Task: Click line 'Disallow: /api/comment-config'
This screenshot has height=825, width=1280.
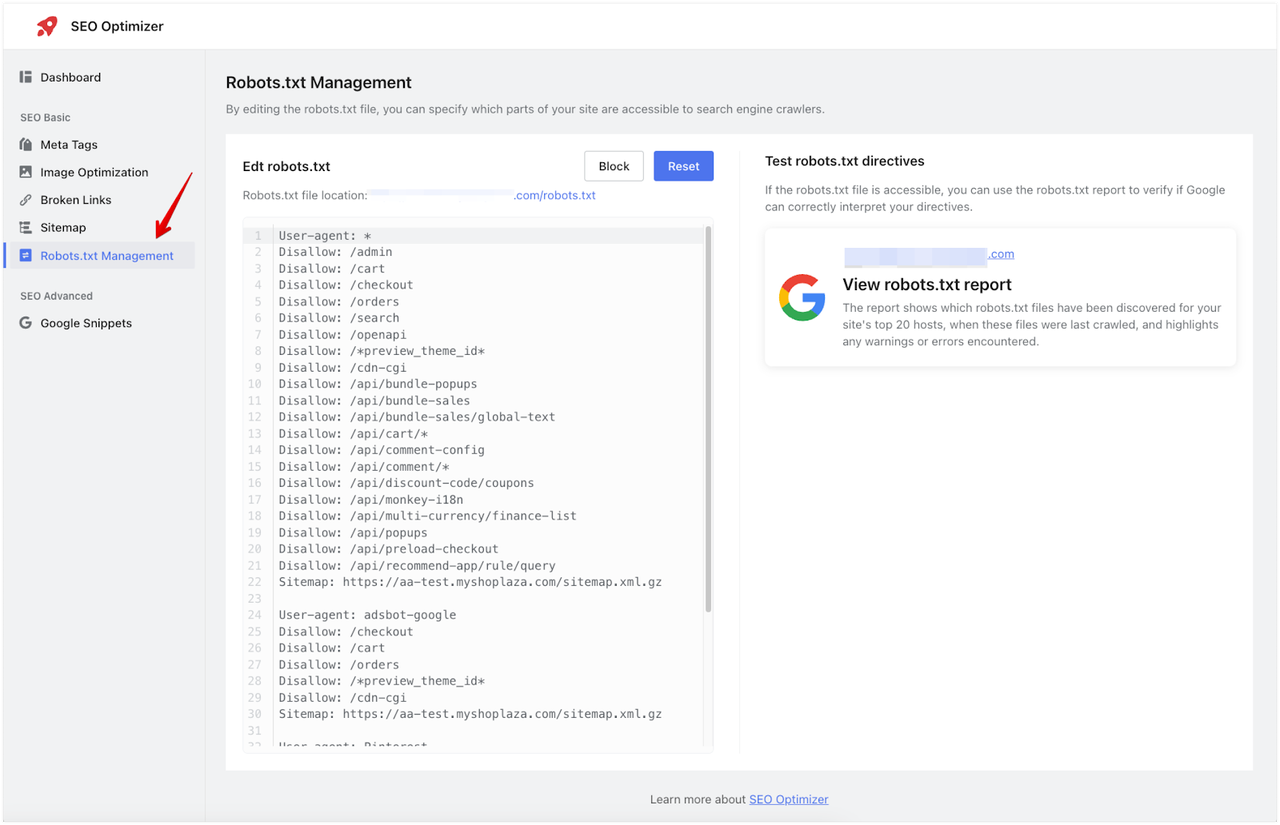Action: (381, 450)
